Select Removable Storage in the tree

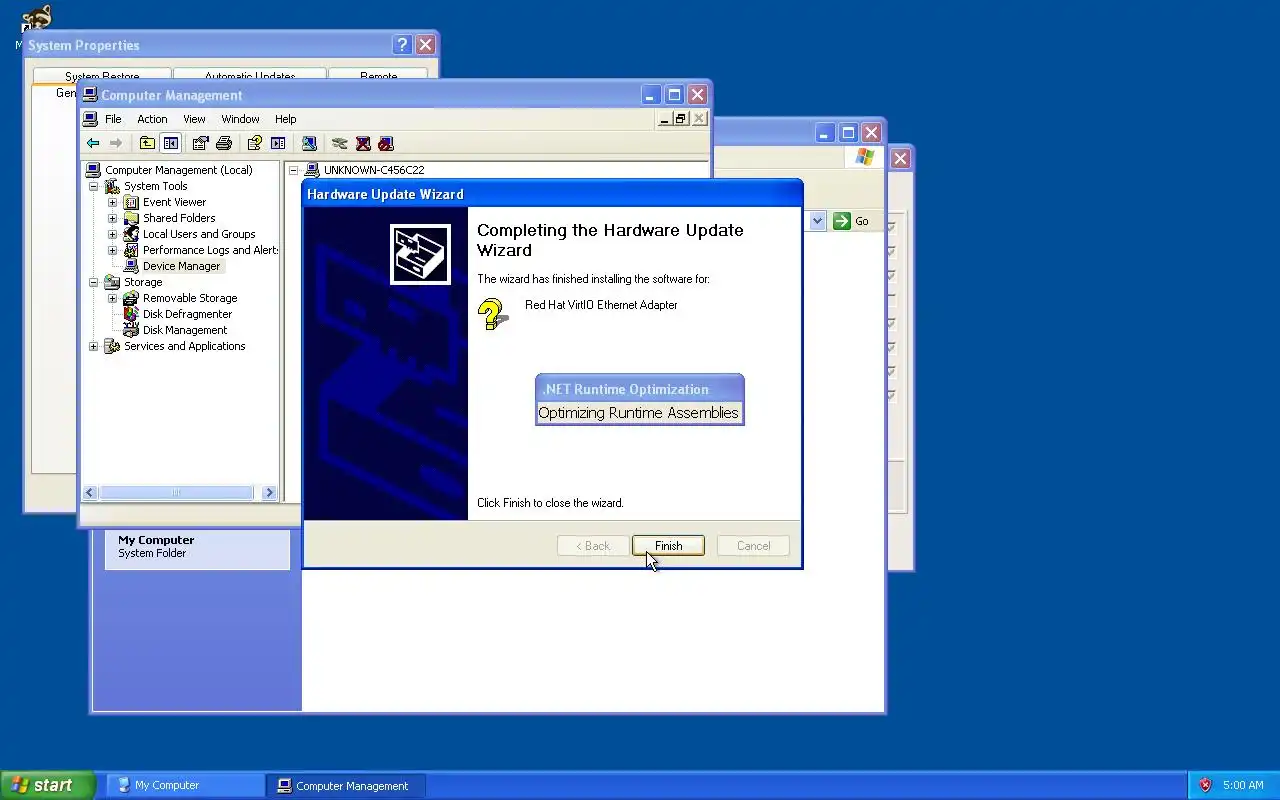coord(190,298)
